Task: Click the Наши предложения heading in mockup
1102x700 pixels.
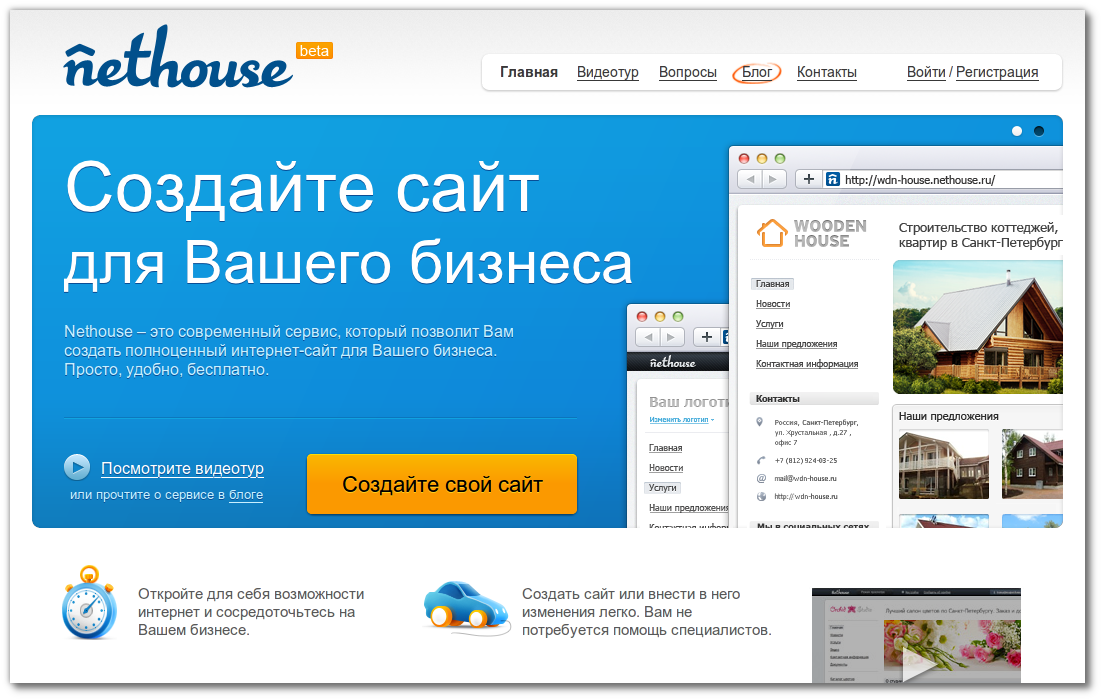Action: point(948,416)
